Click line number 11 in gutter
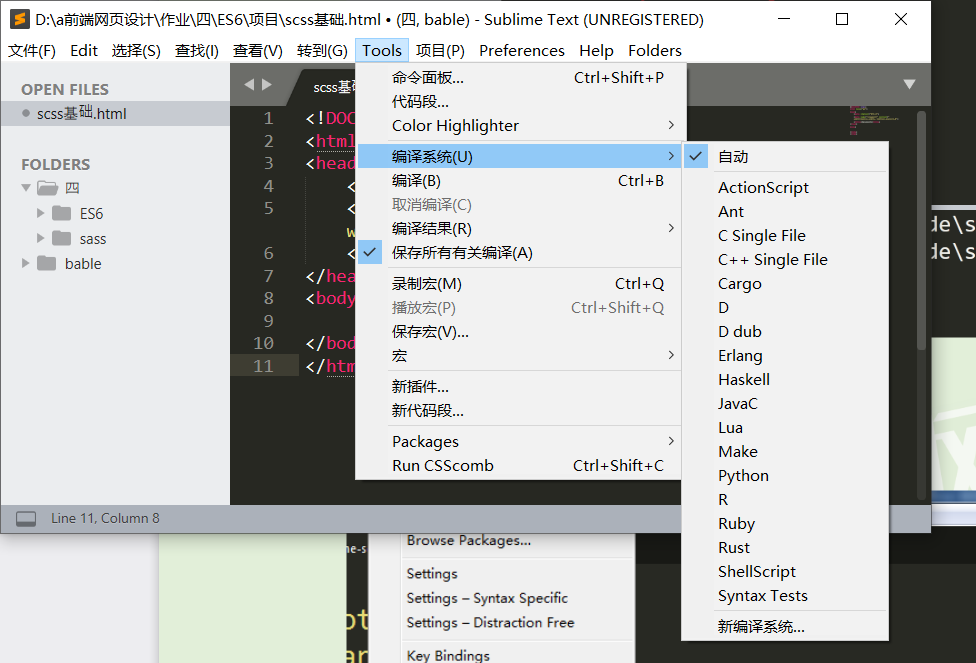 [x=263, y=365]
